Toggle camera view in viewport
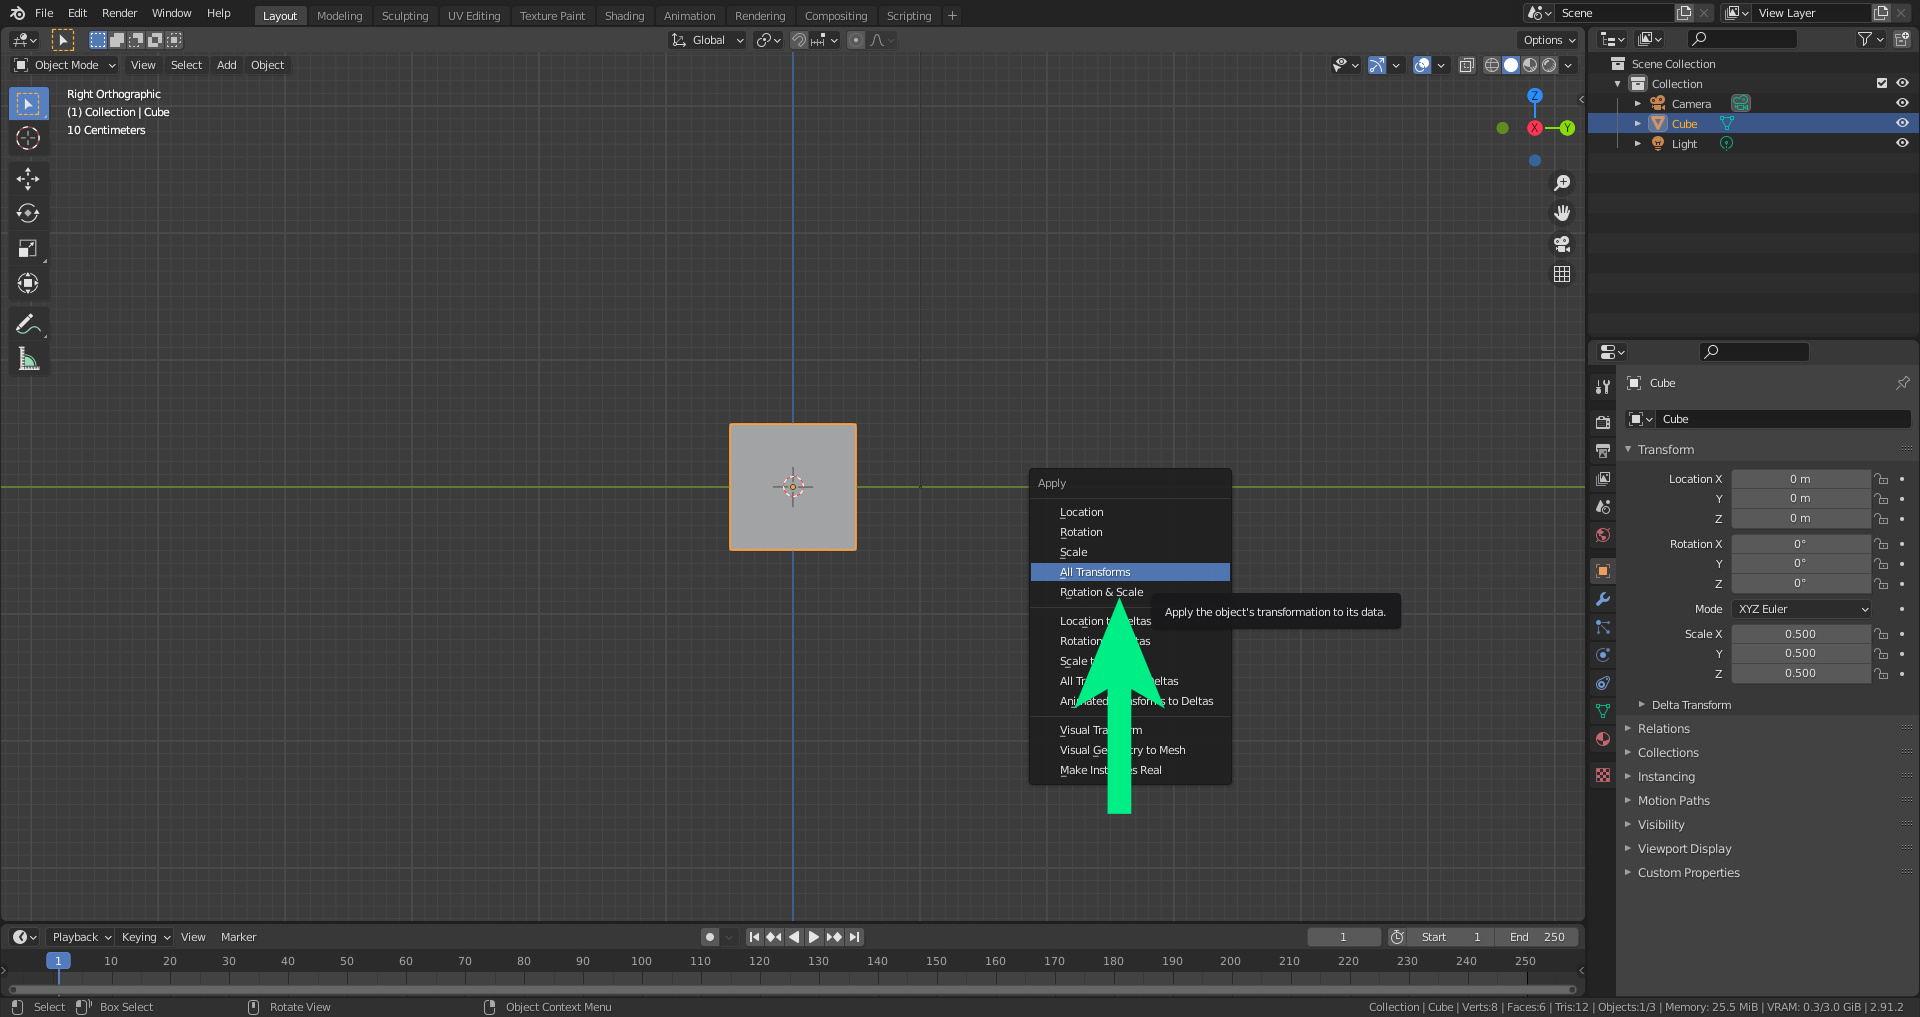 click(x=1562, y=244)
